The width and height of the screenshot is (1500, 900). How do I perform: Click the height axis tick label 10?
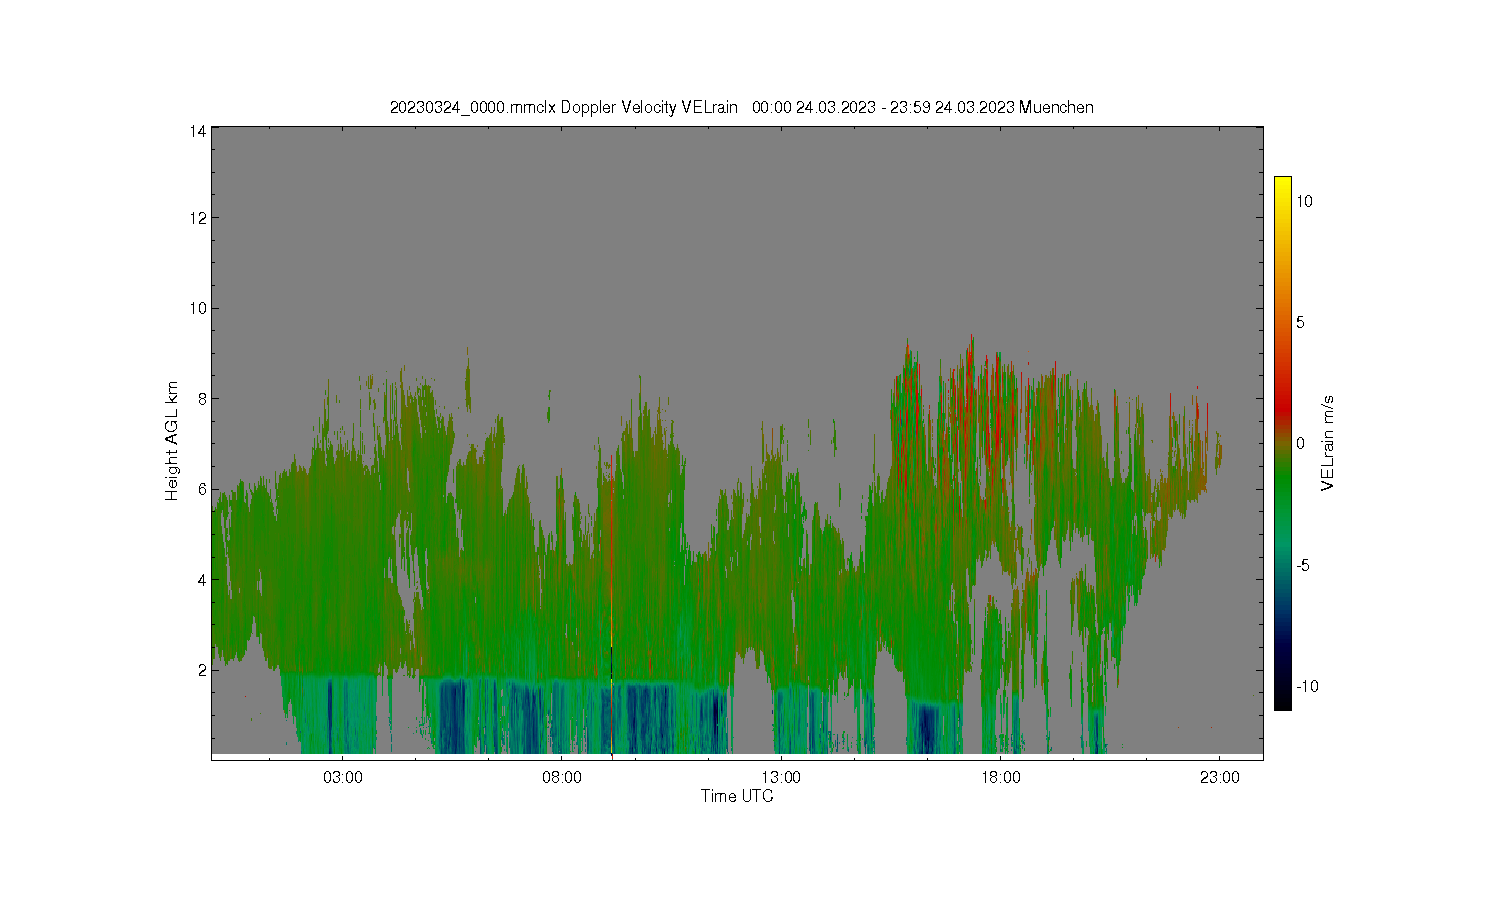pos(198,308)
